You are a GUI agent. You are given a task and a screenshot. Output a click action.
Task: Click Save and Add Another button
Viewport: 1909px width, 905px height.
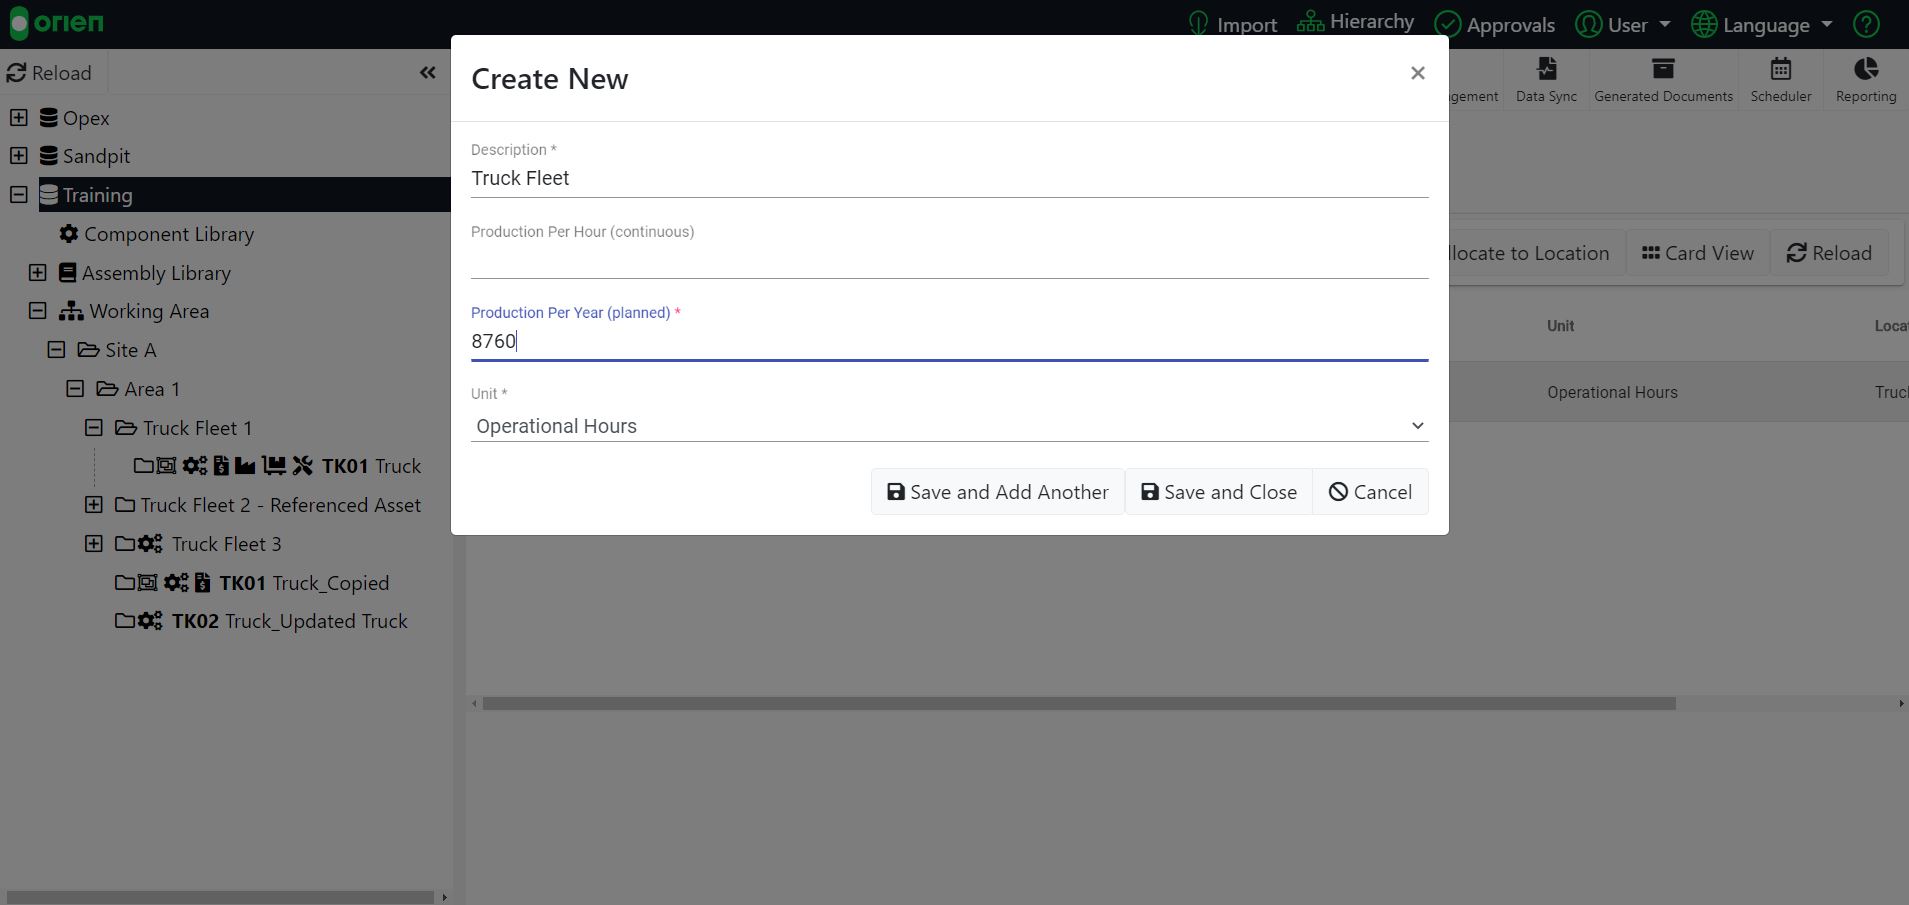tap(997, 492)
